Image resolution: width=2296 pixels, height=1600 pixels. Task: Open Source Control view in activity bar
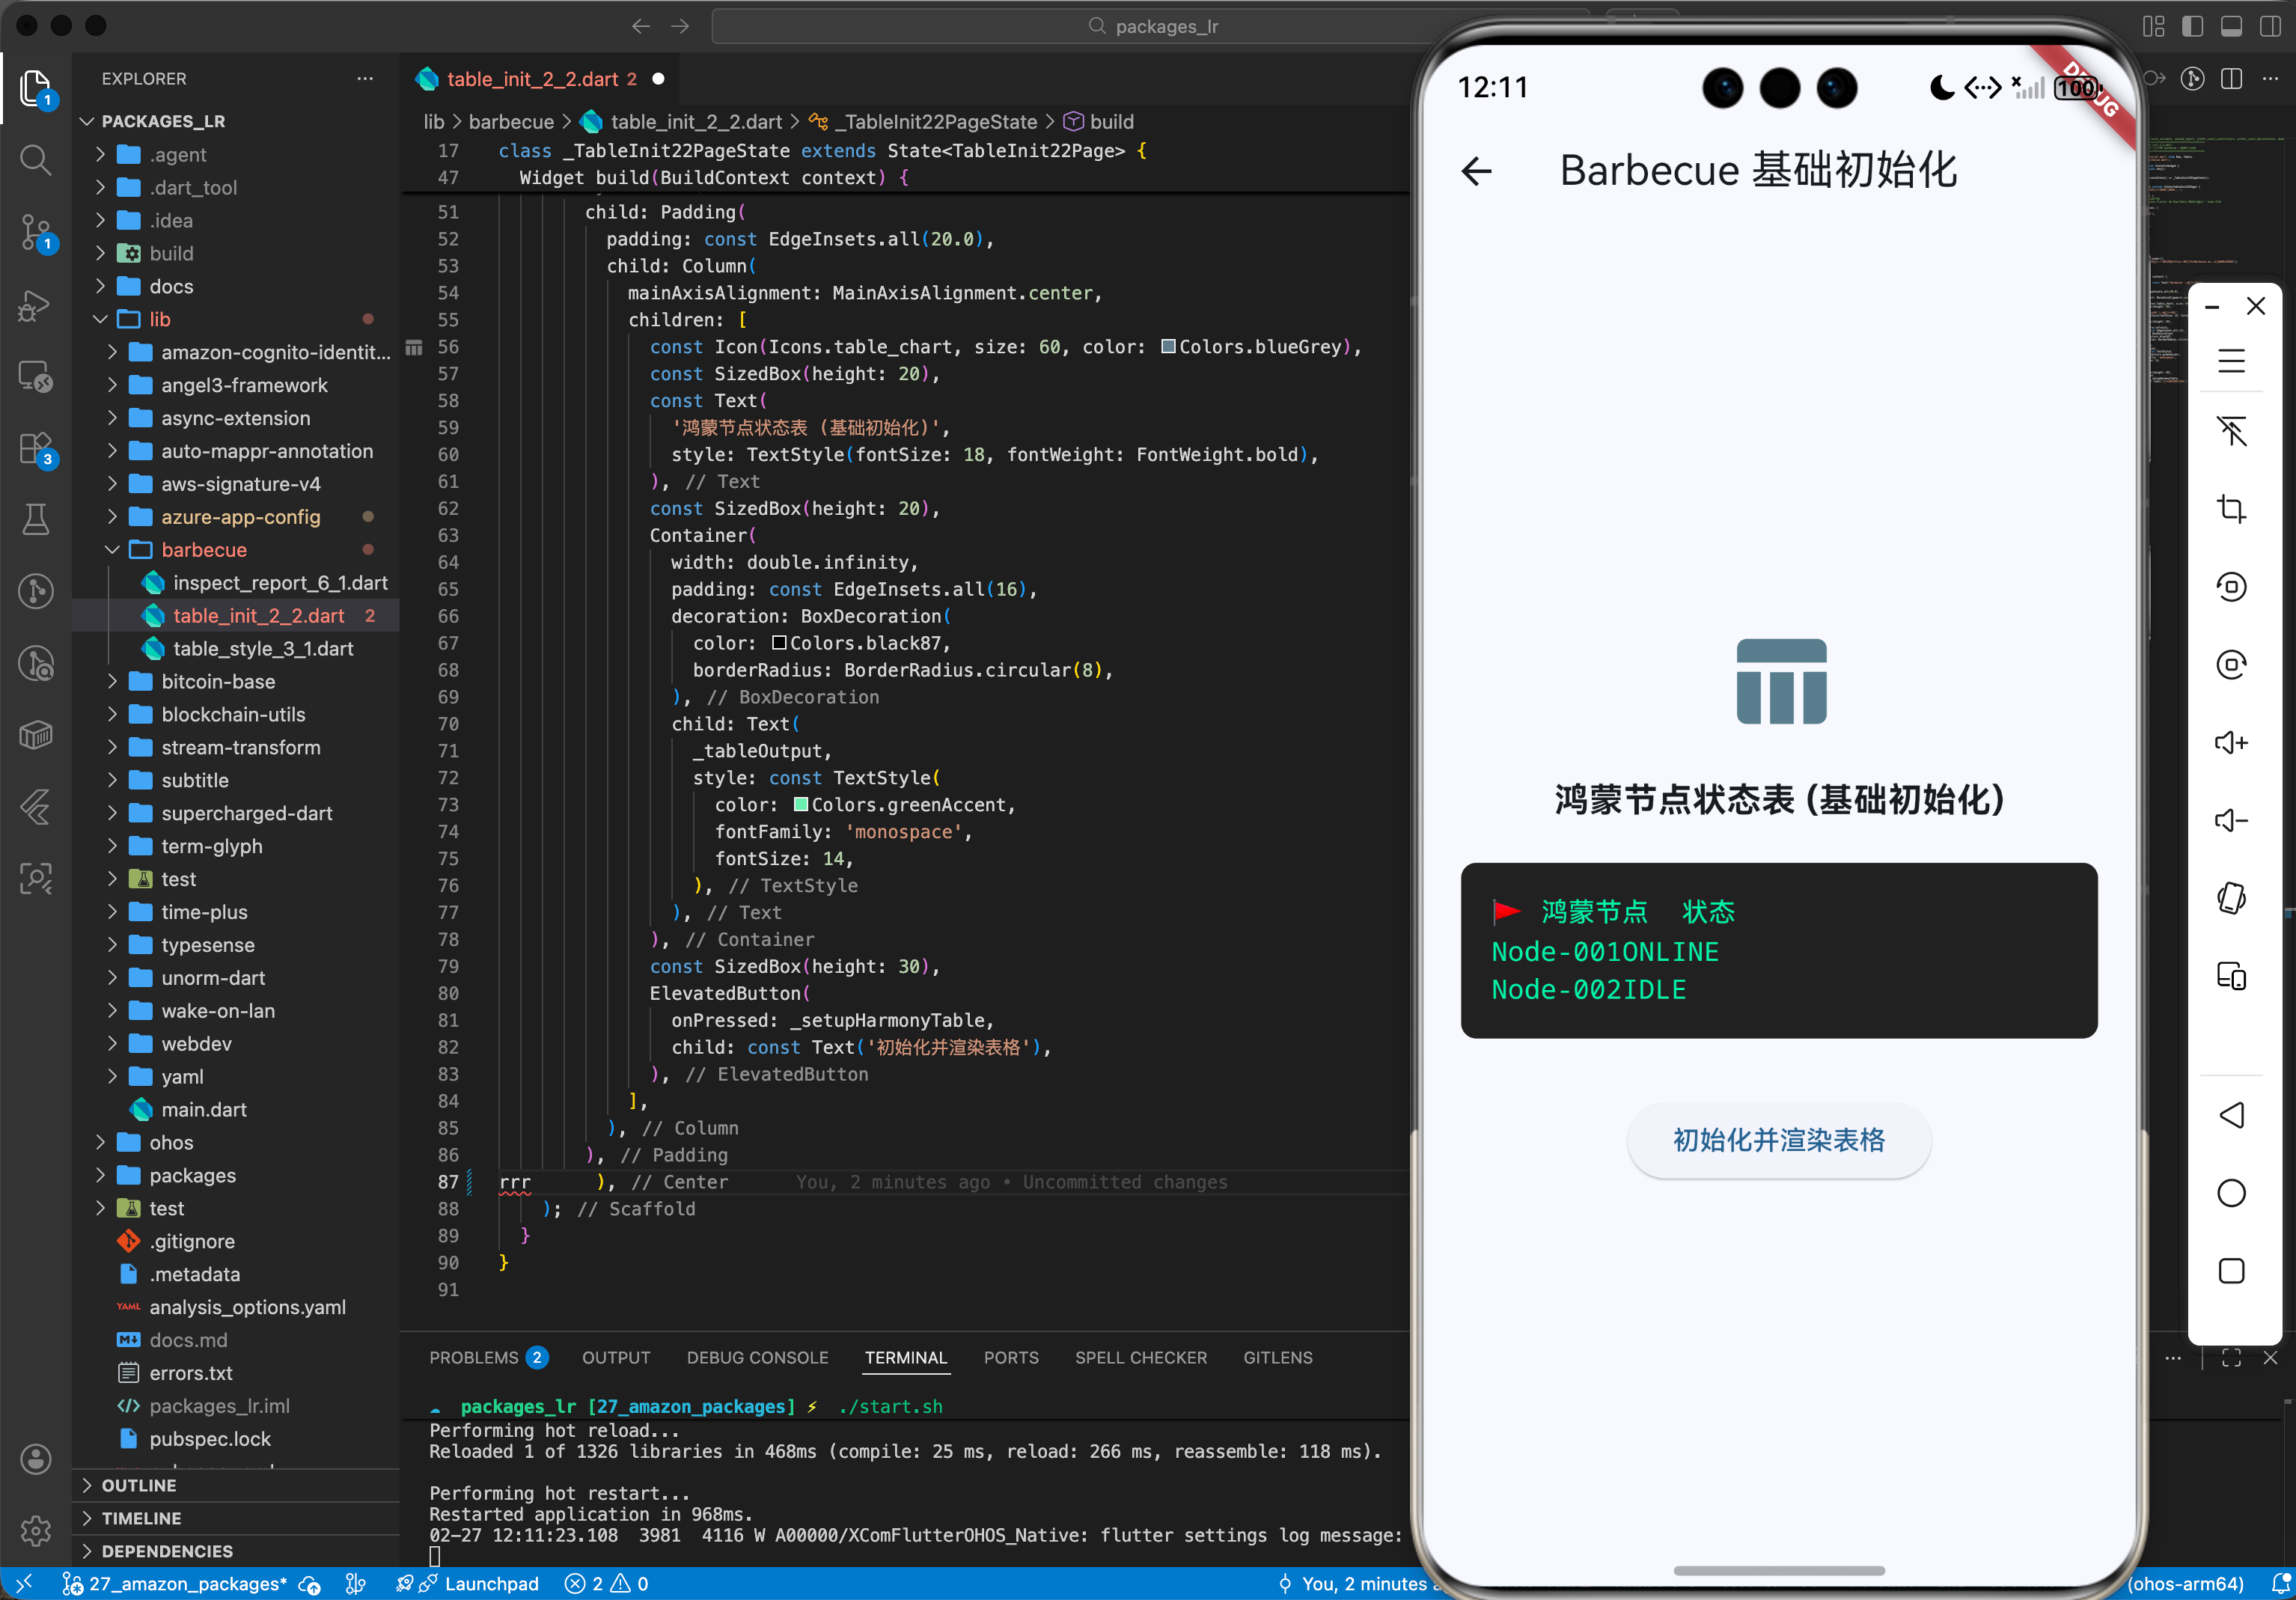pos(36,232)
